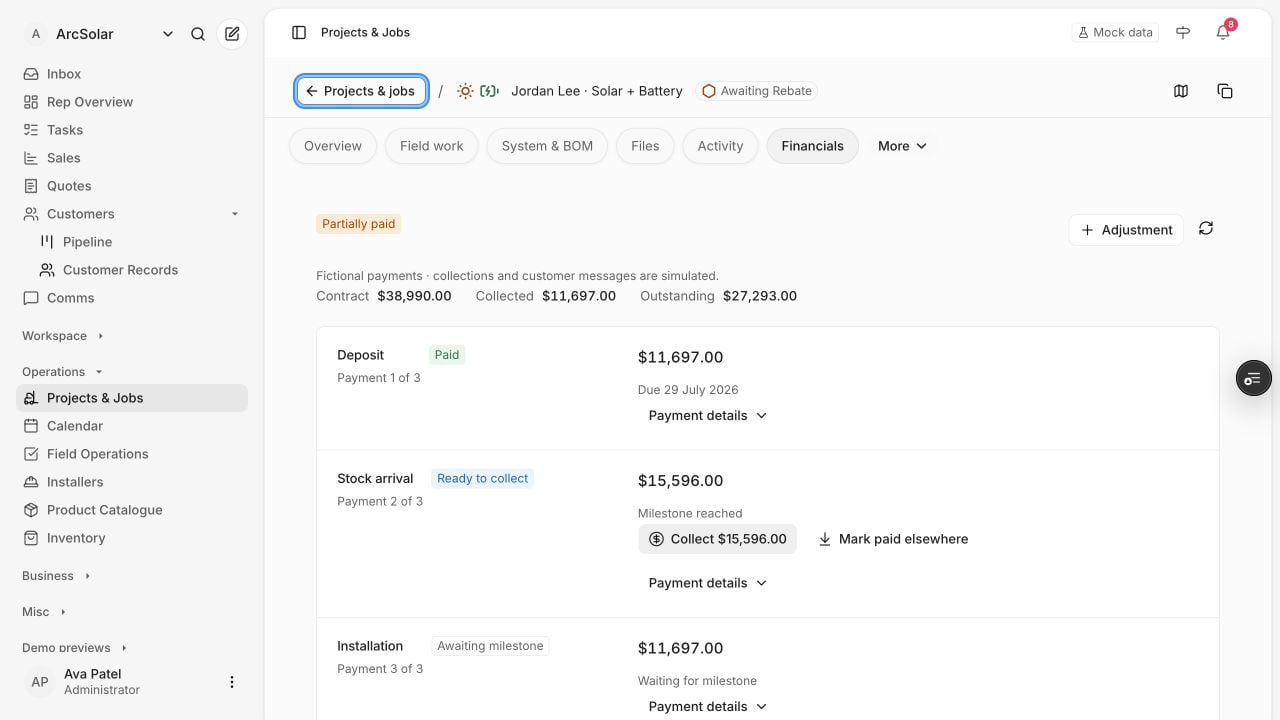Open the Product Catalogue
This screenshot has width=1280, height=720.
(132, 510)
